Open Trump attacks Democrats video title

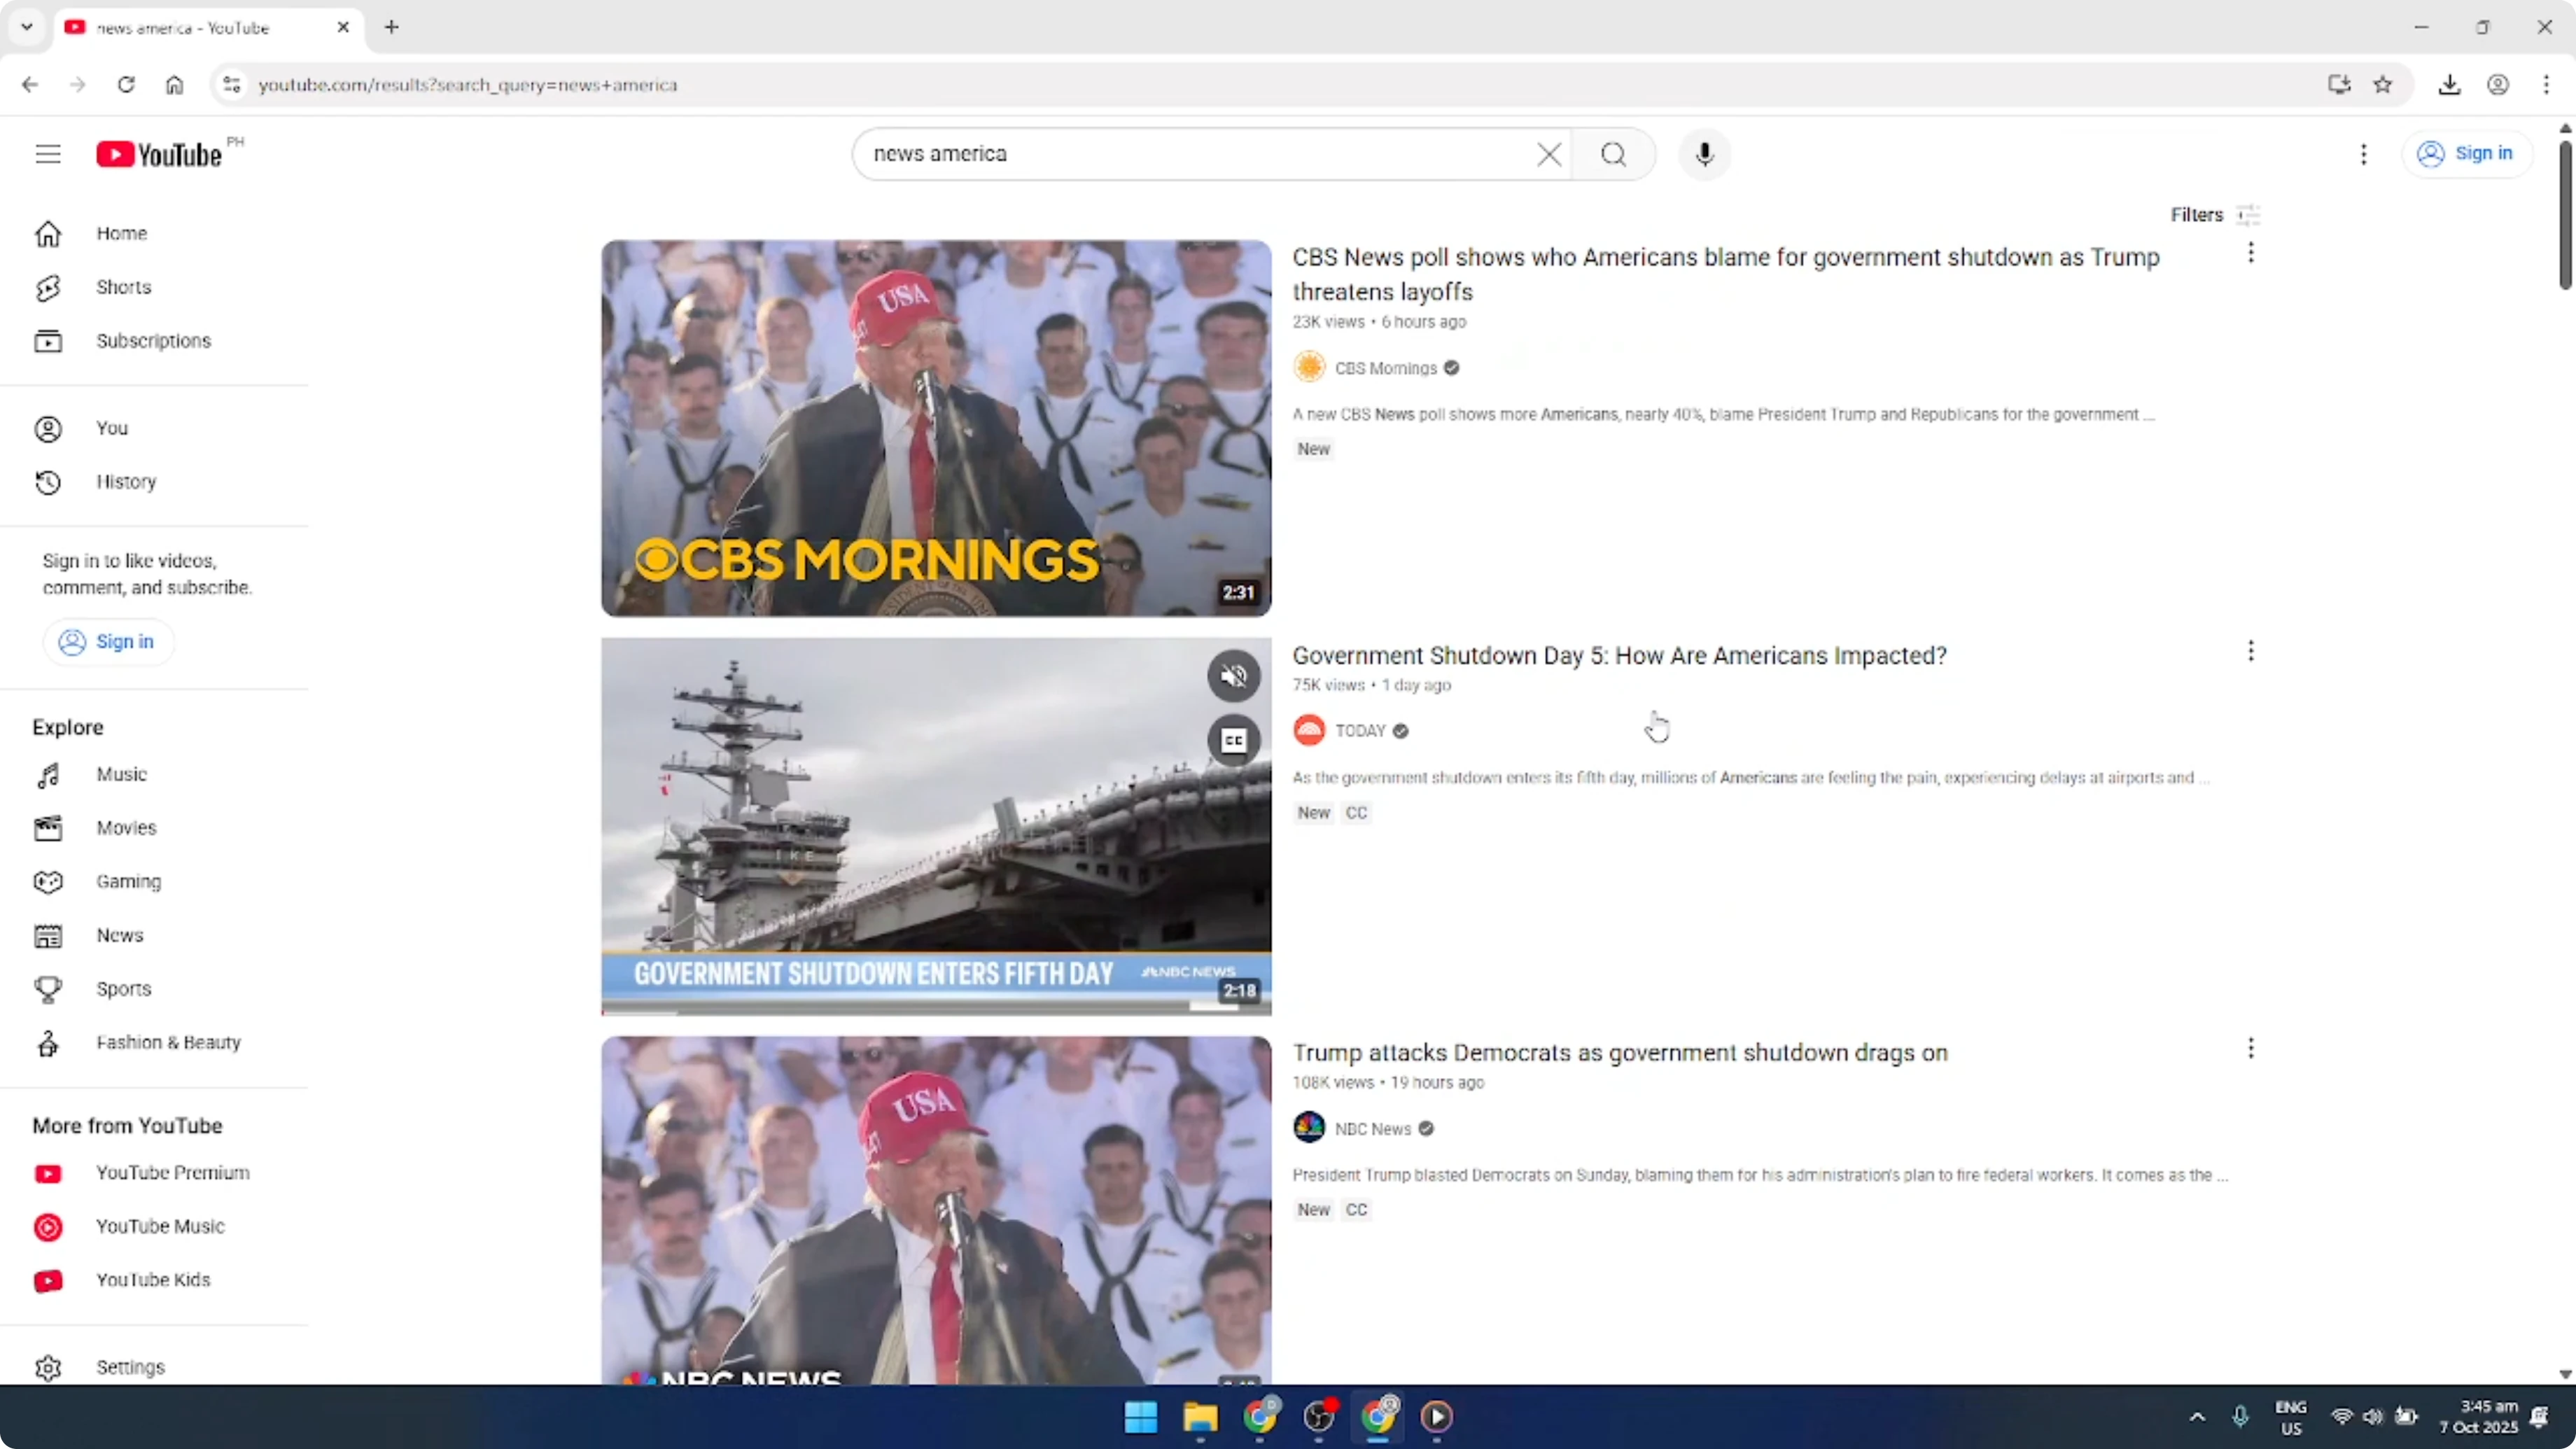(1620, 1052)
